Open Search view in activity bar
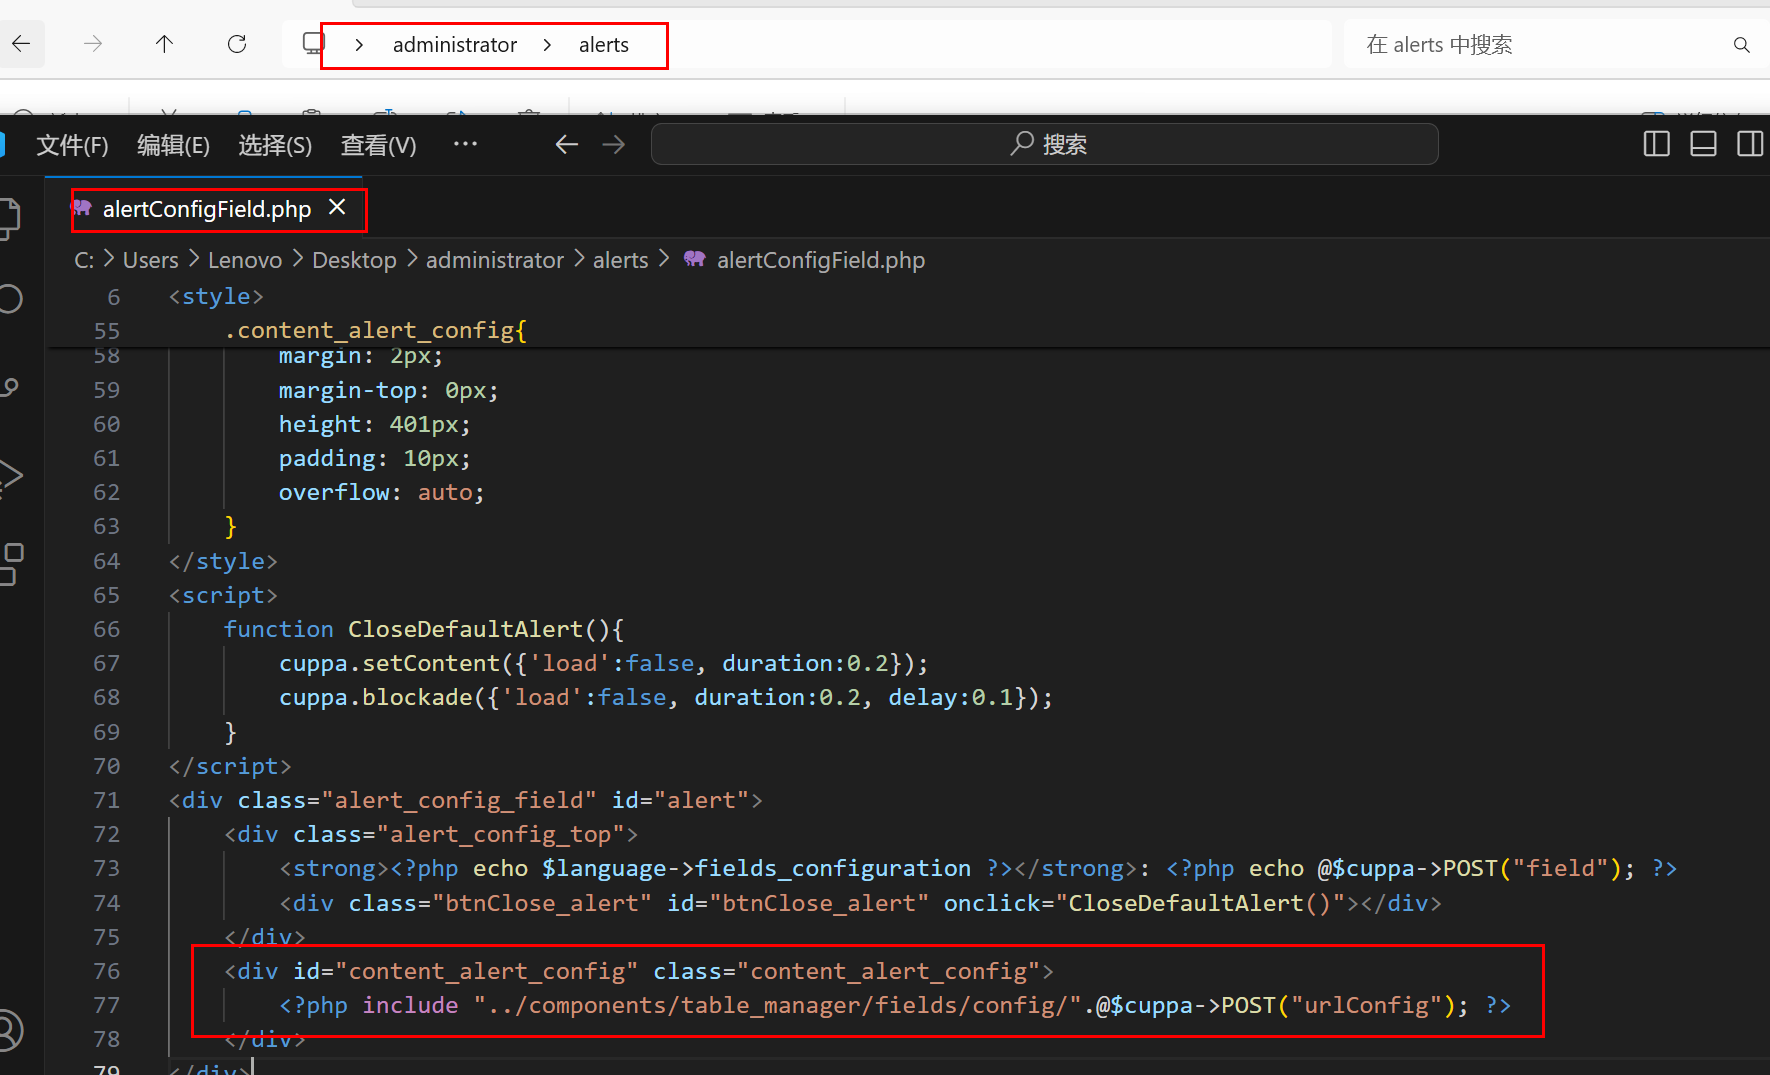Screen dimensions: 1770x1075 (10, 299)
